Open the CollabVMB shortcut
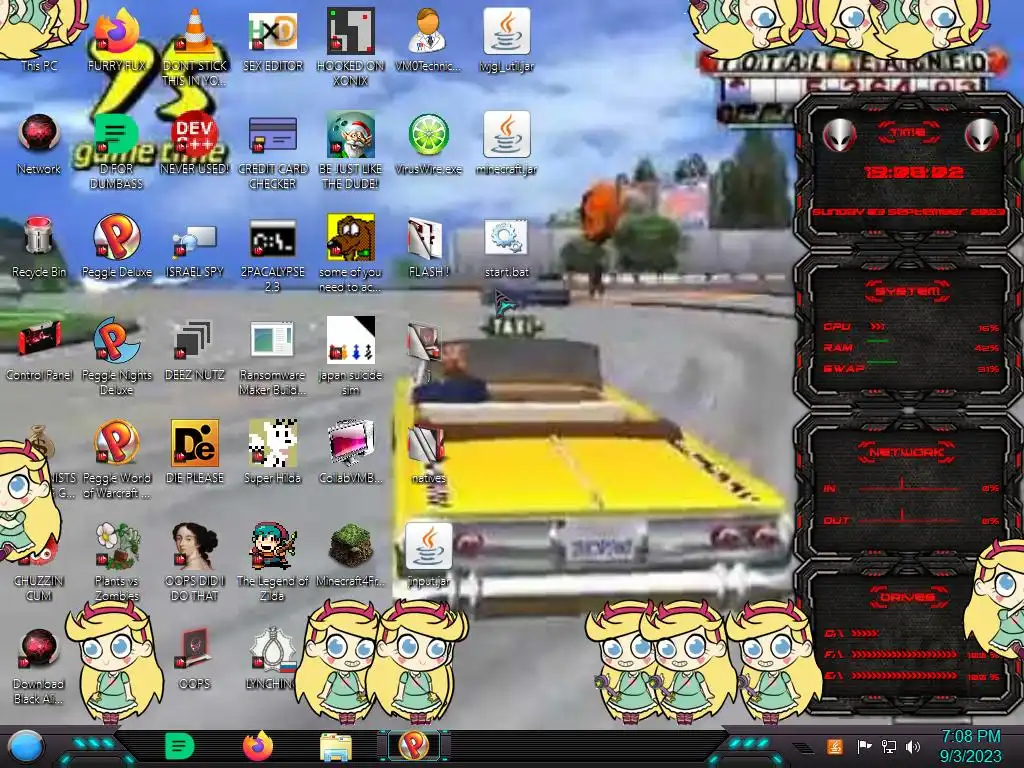 click(350, 452)
